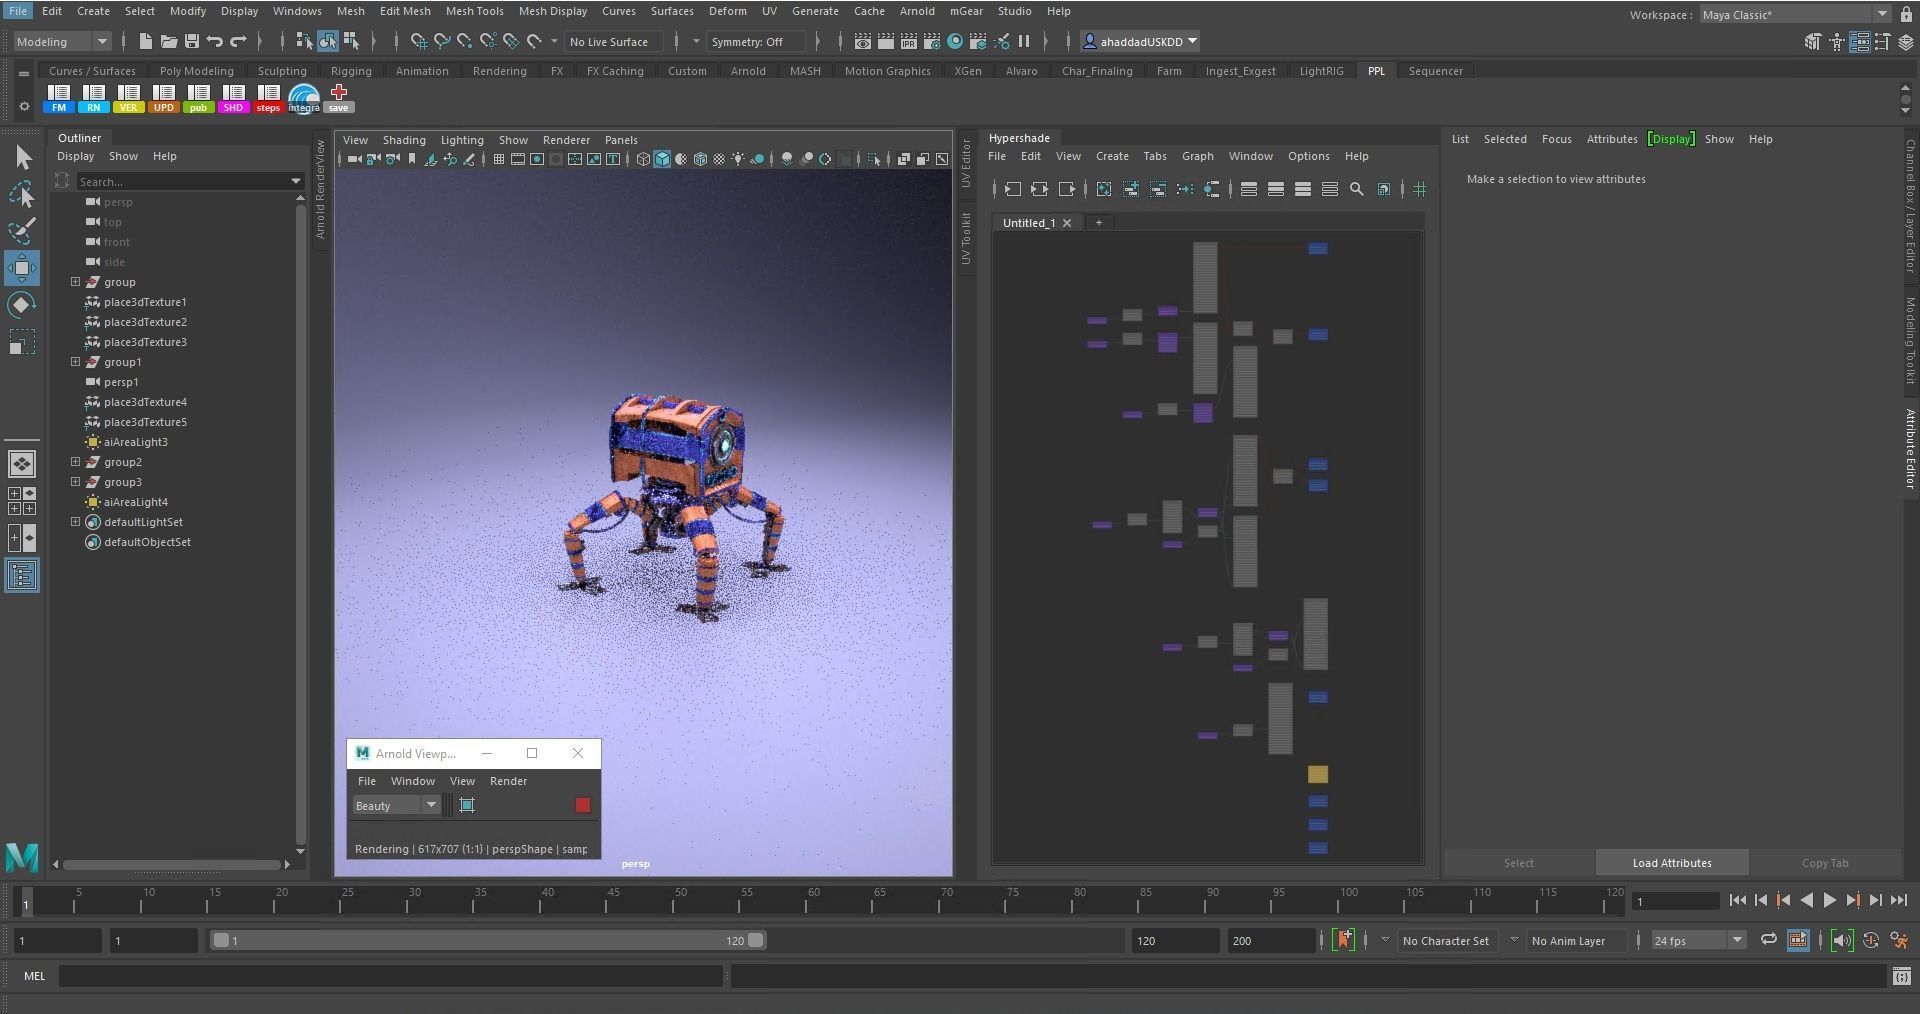Undo the last action
1920x1014 pixels.
point(215,41)
